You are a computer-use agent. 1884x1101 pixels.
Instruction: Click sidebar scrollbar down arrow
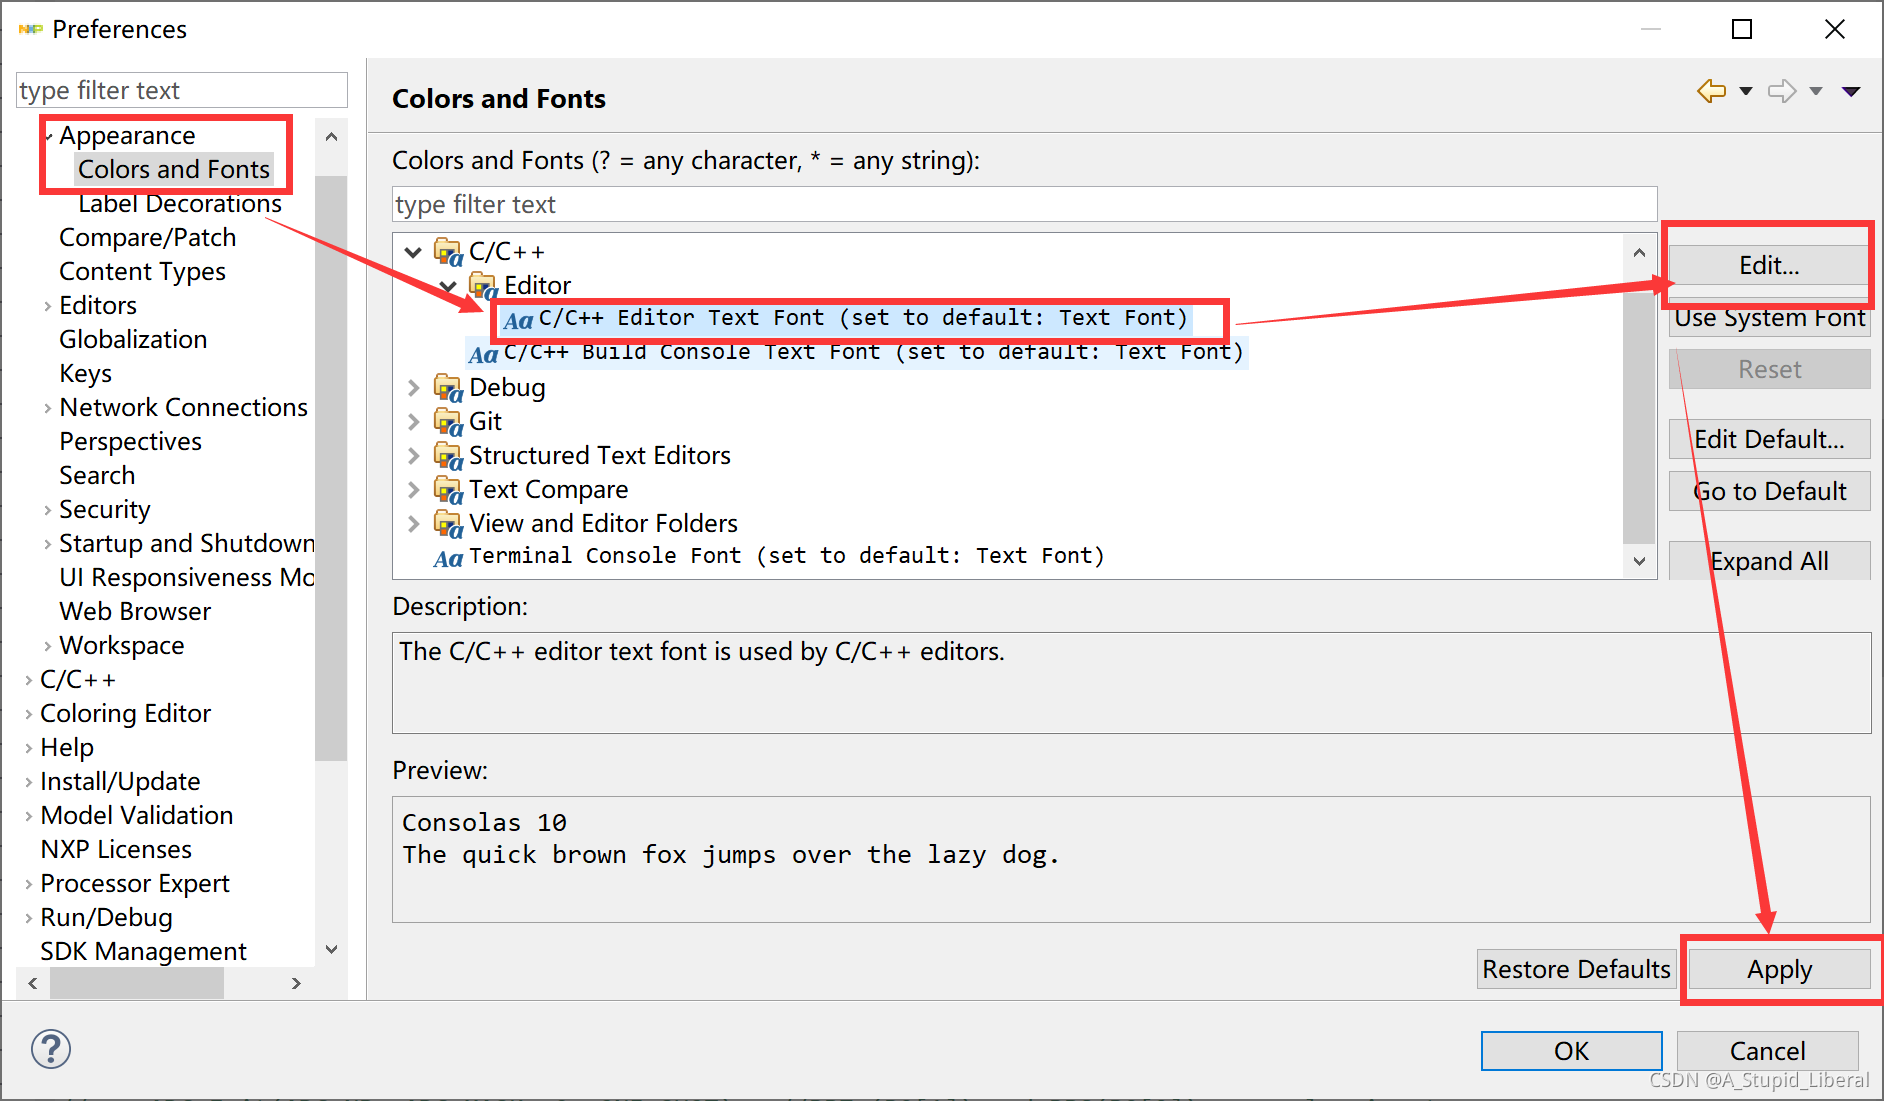click(331, 949)
